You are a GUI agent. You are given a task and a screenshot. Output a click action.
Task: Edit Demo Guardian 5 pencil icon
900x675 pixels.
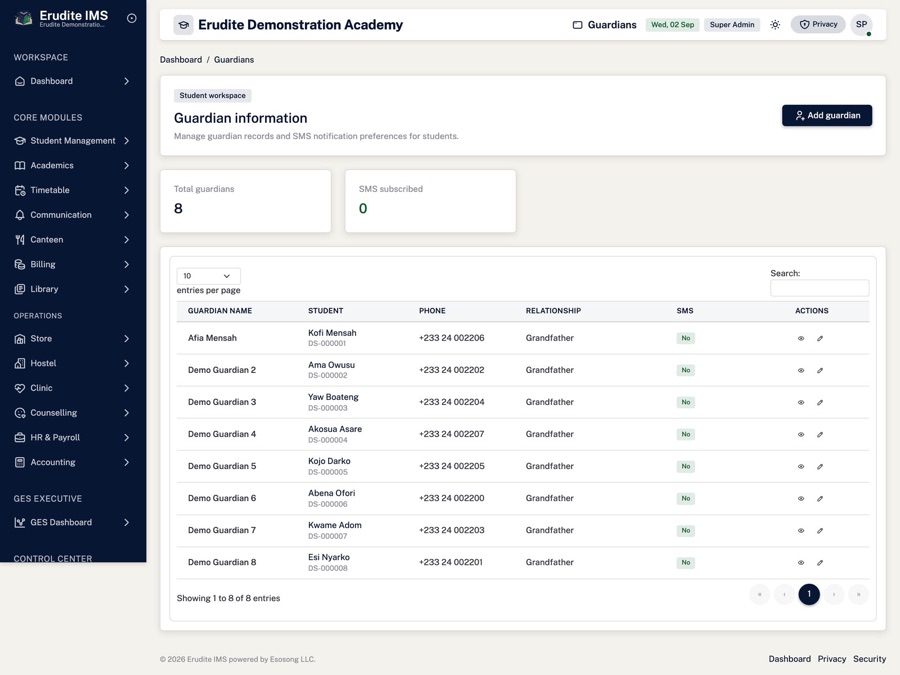(x=820, y=467)
